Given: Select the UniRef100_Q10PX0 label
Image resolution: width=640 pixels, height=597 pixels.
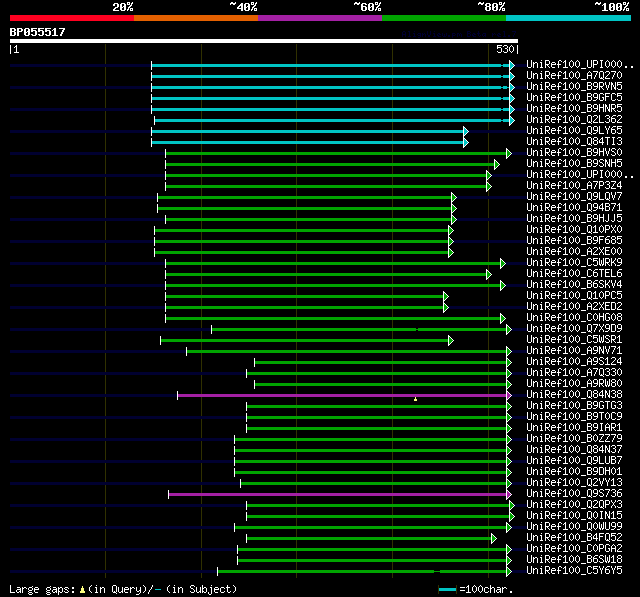Looking at the screenshot, I should tap(574, 230).
